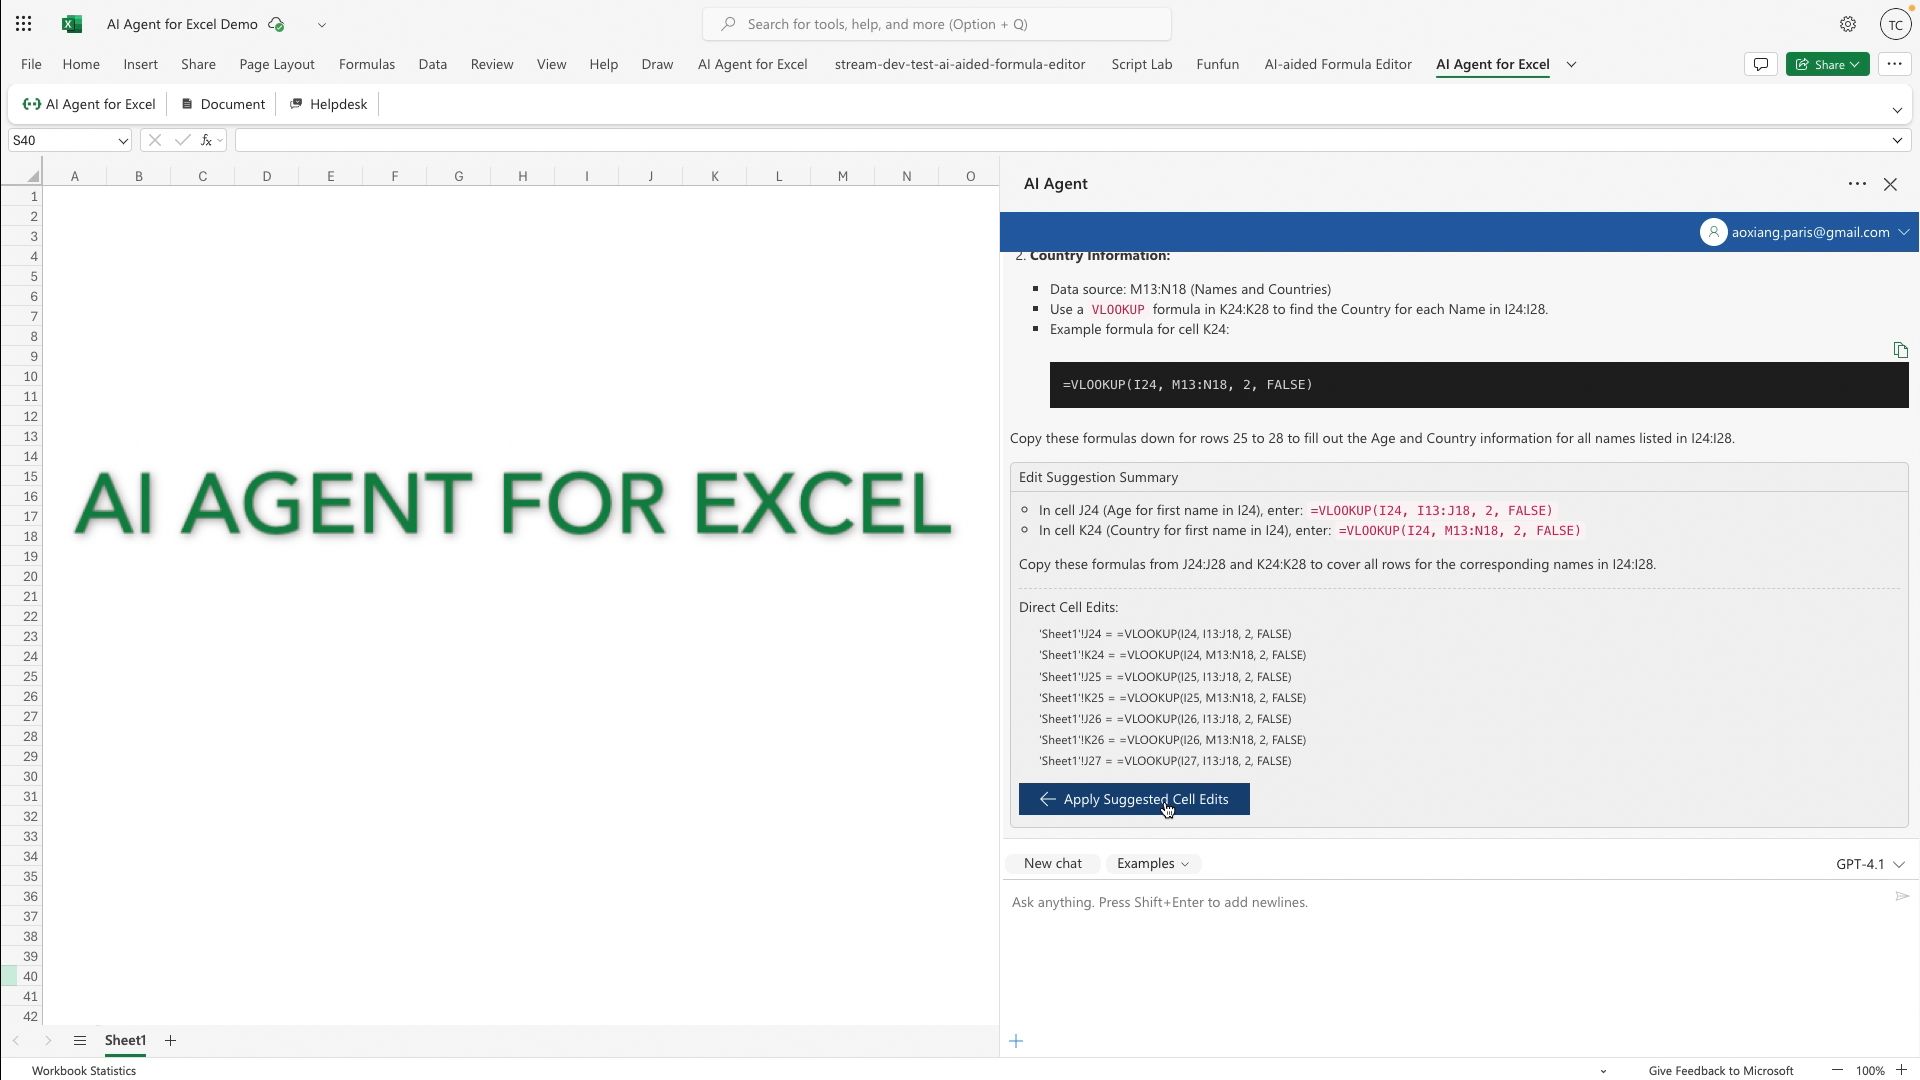Open the Page Layout tab

click(277, 64)
